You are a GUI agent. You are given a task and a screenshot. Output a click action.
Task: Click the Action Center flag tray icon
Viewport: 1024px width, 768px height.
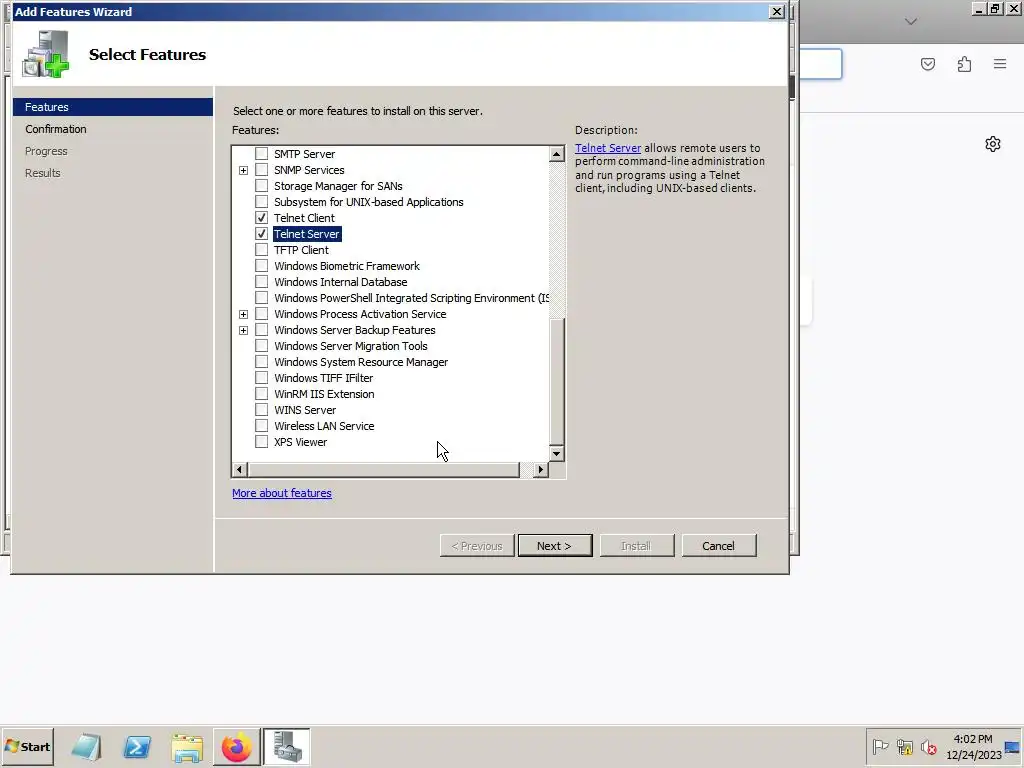(880, 746)
